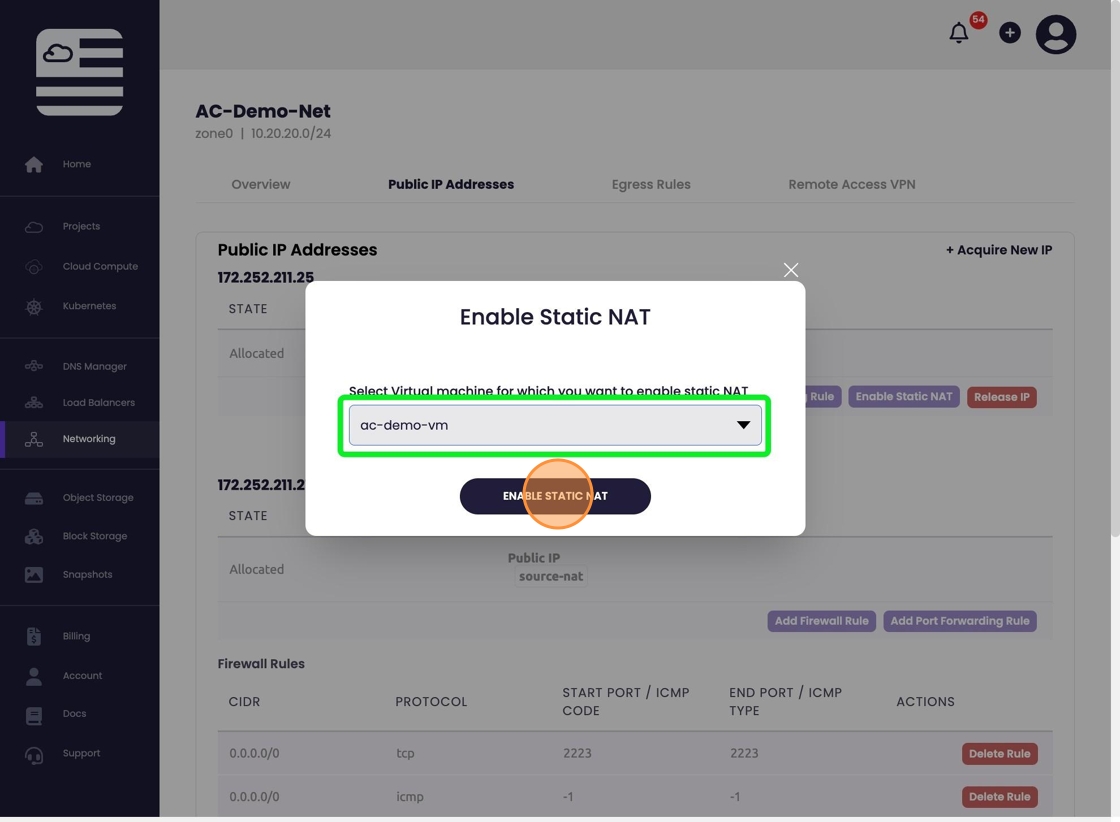This screenshot has height=822, width=1120.
Task: Switch to the Egress Rules tab
Action: pos(651,184)
